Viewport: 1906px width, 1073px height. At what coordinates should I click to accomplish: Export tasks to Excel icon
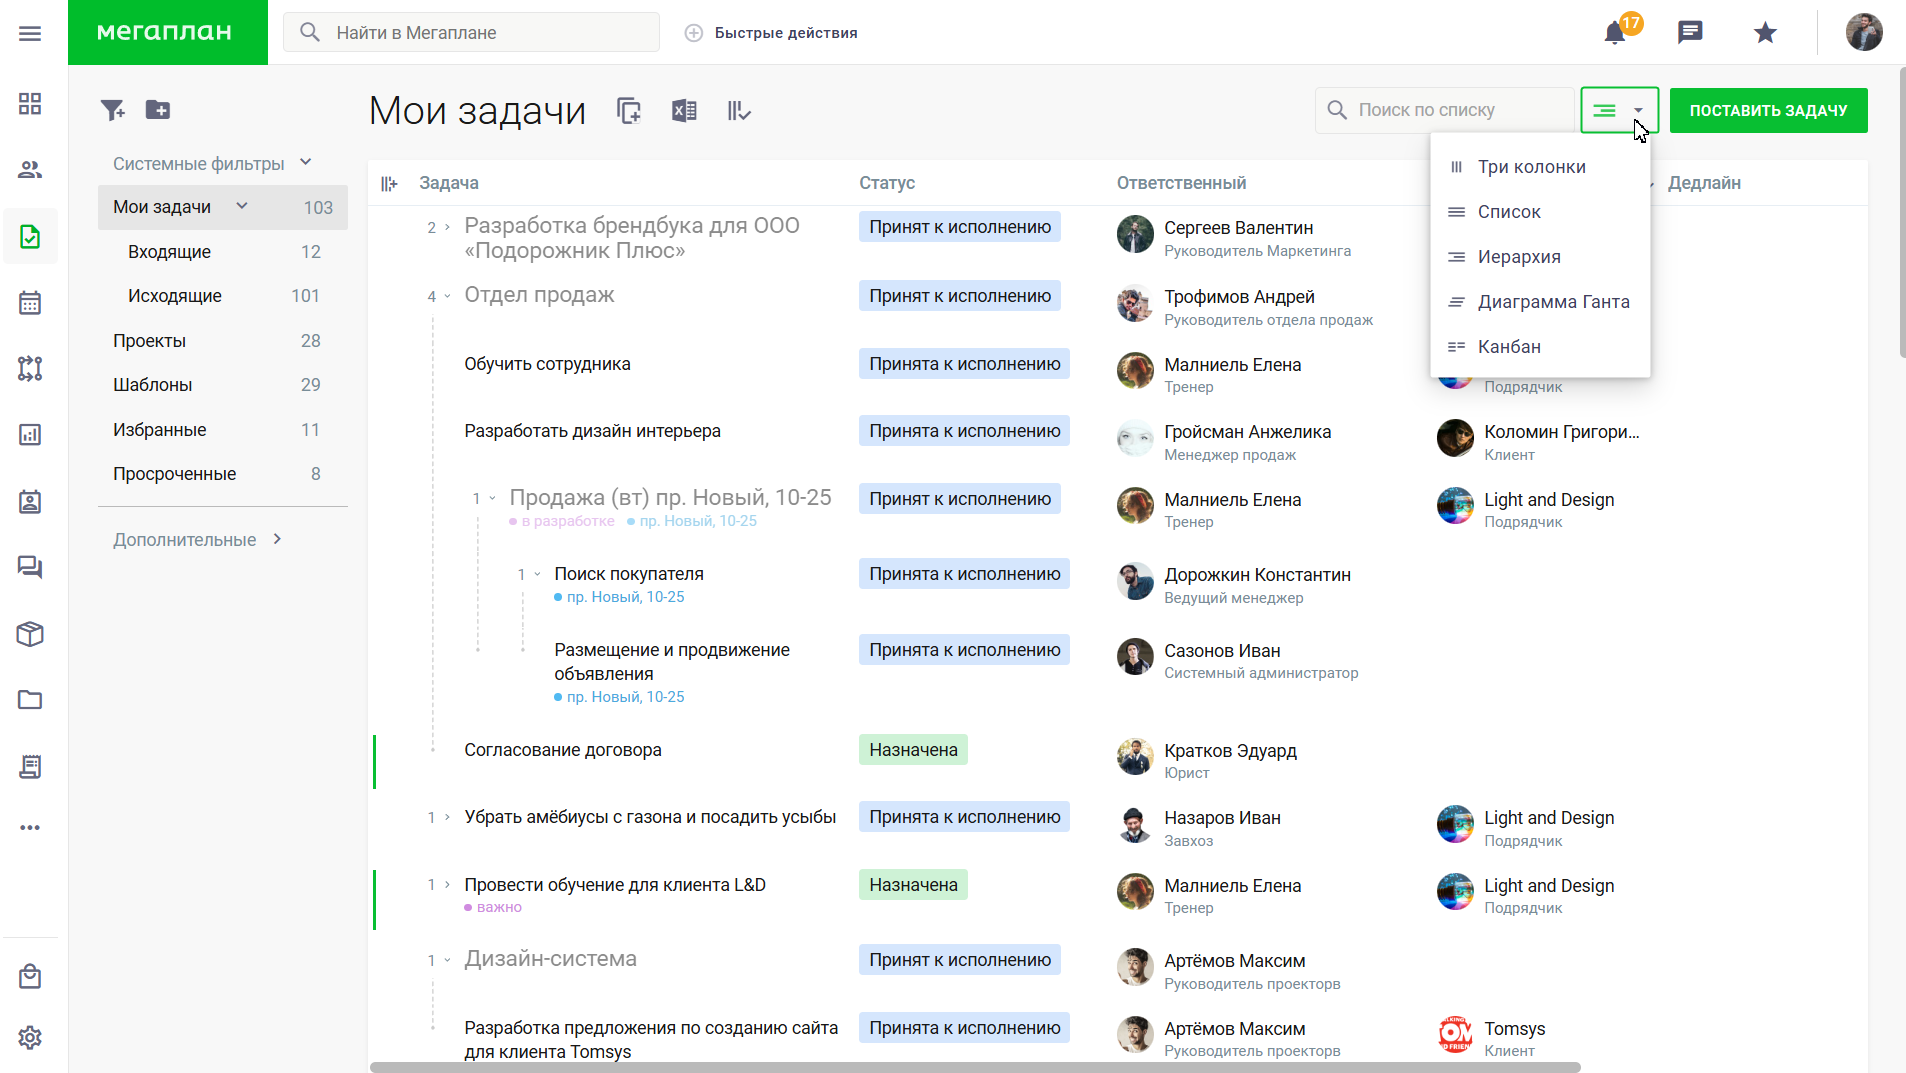684,111
